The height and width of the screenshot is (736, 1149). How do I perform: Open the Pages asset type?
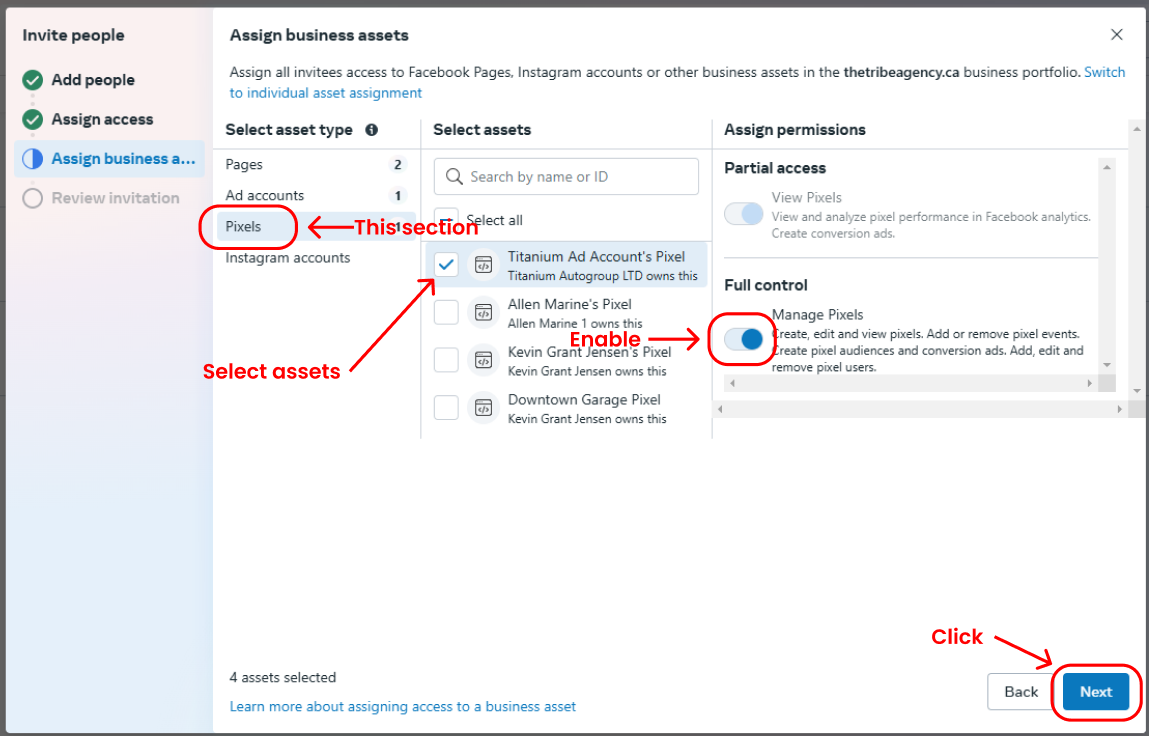(245, 165)
